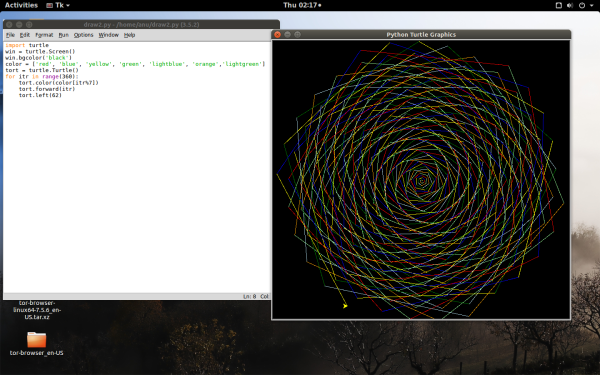The height and width of the screenshot is (375, 600).
Task: Click the volume icon in system tray
Action: [x=570, y=5]
